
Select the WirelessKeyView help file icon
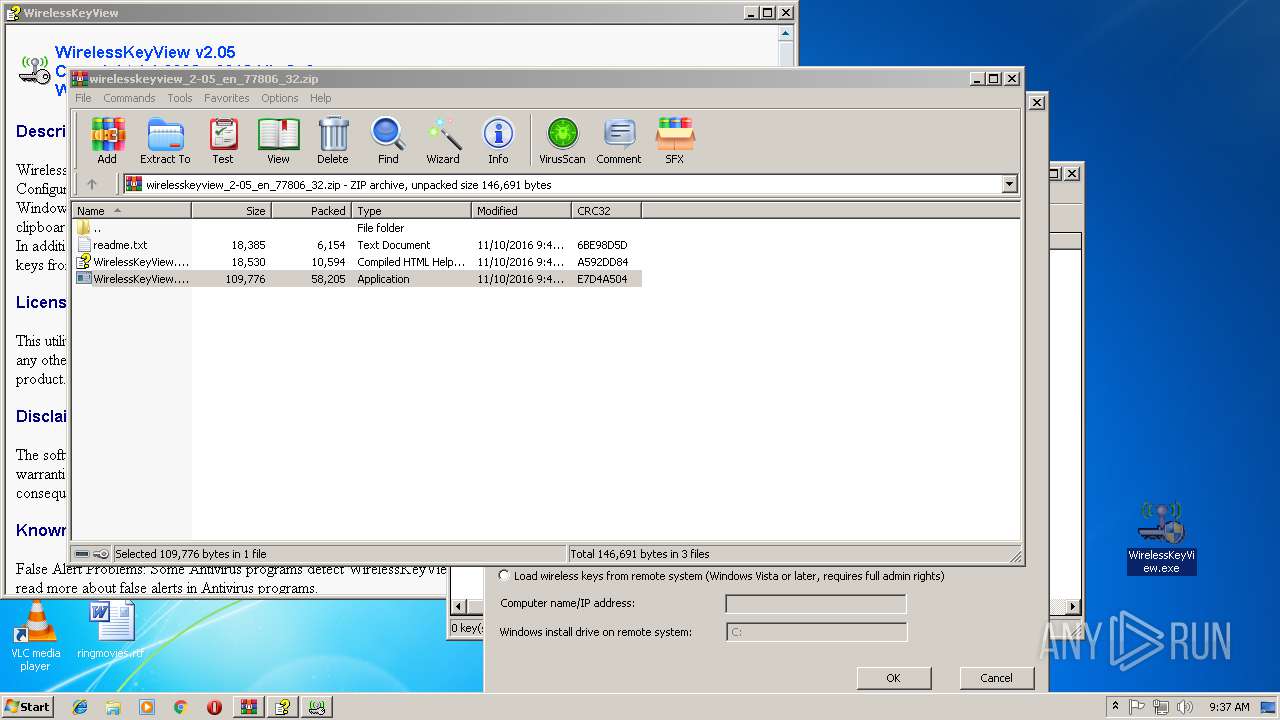tap(84, 262)
